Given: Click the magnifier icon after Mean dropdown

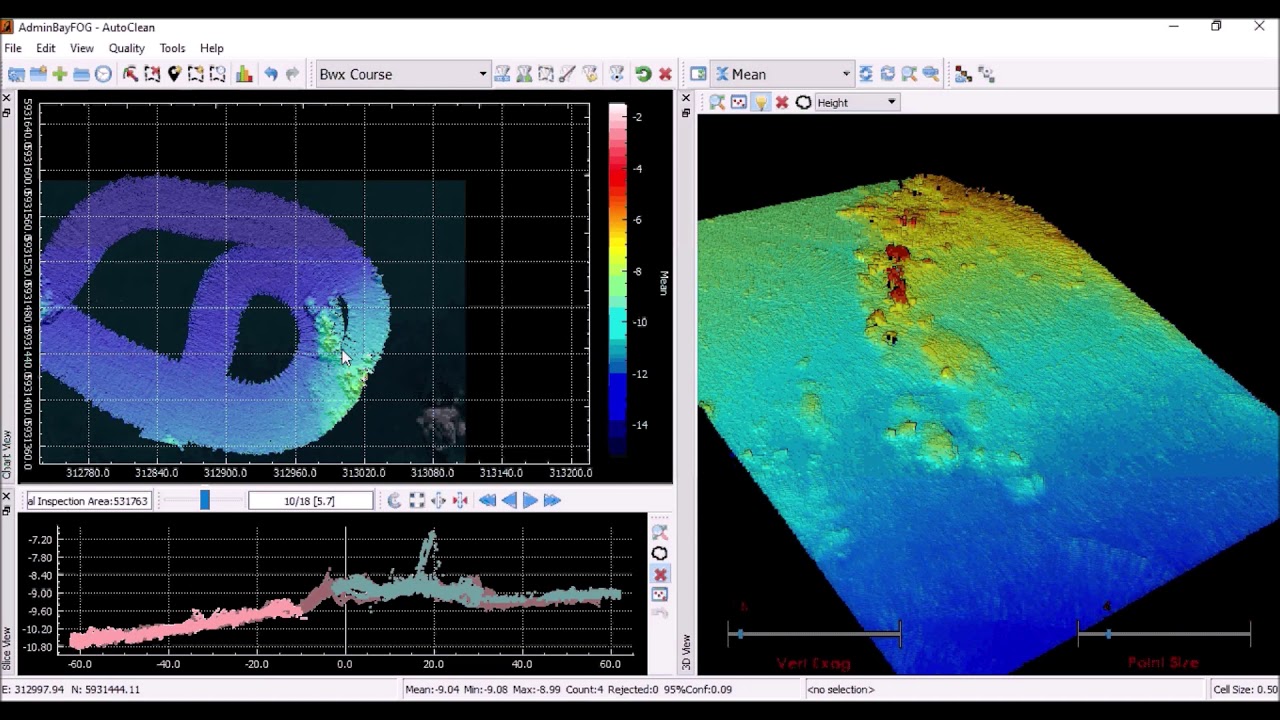Looking at the screenshot, I should [x=909, y=74].
